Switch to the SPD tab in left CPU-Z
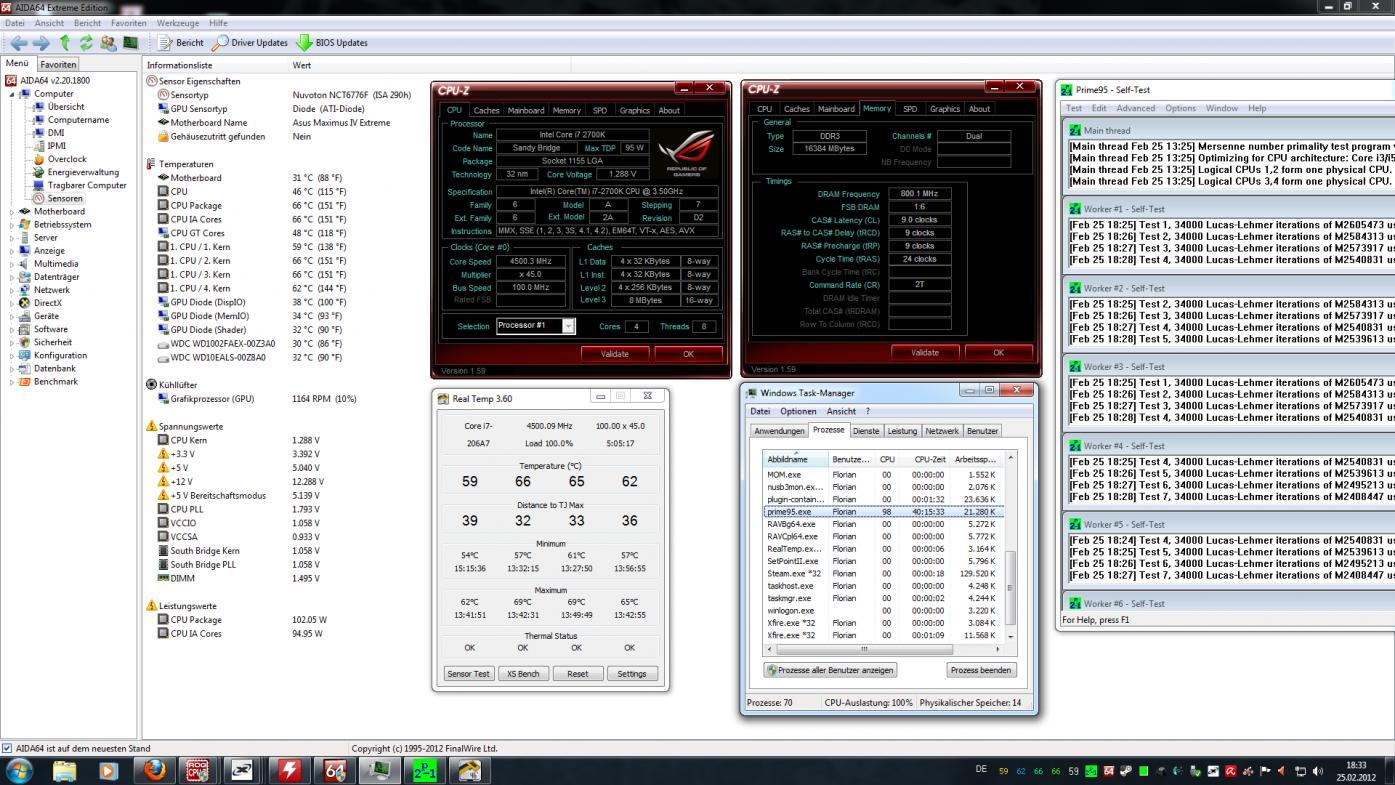 click(599, 111)
